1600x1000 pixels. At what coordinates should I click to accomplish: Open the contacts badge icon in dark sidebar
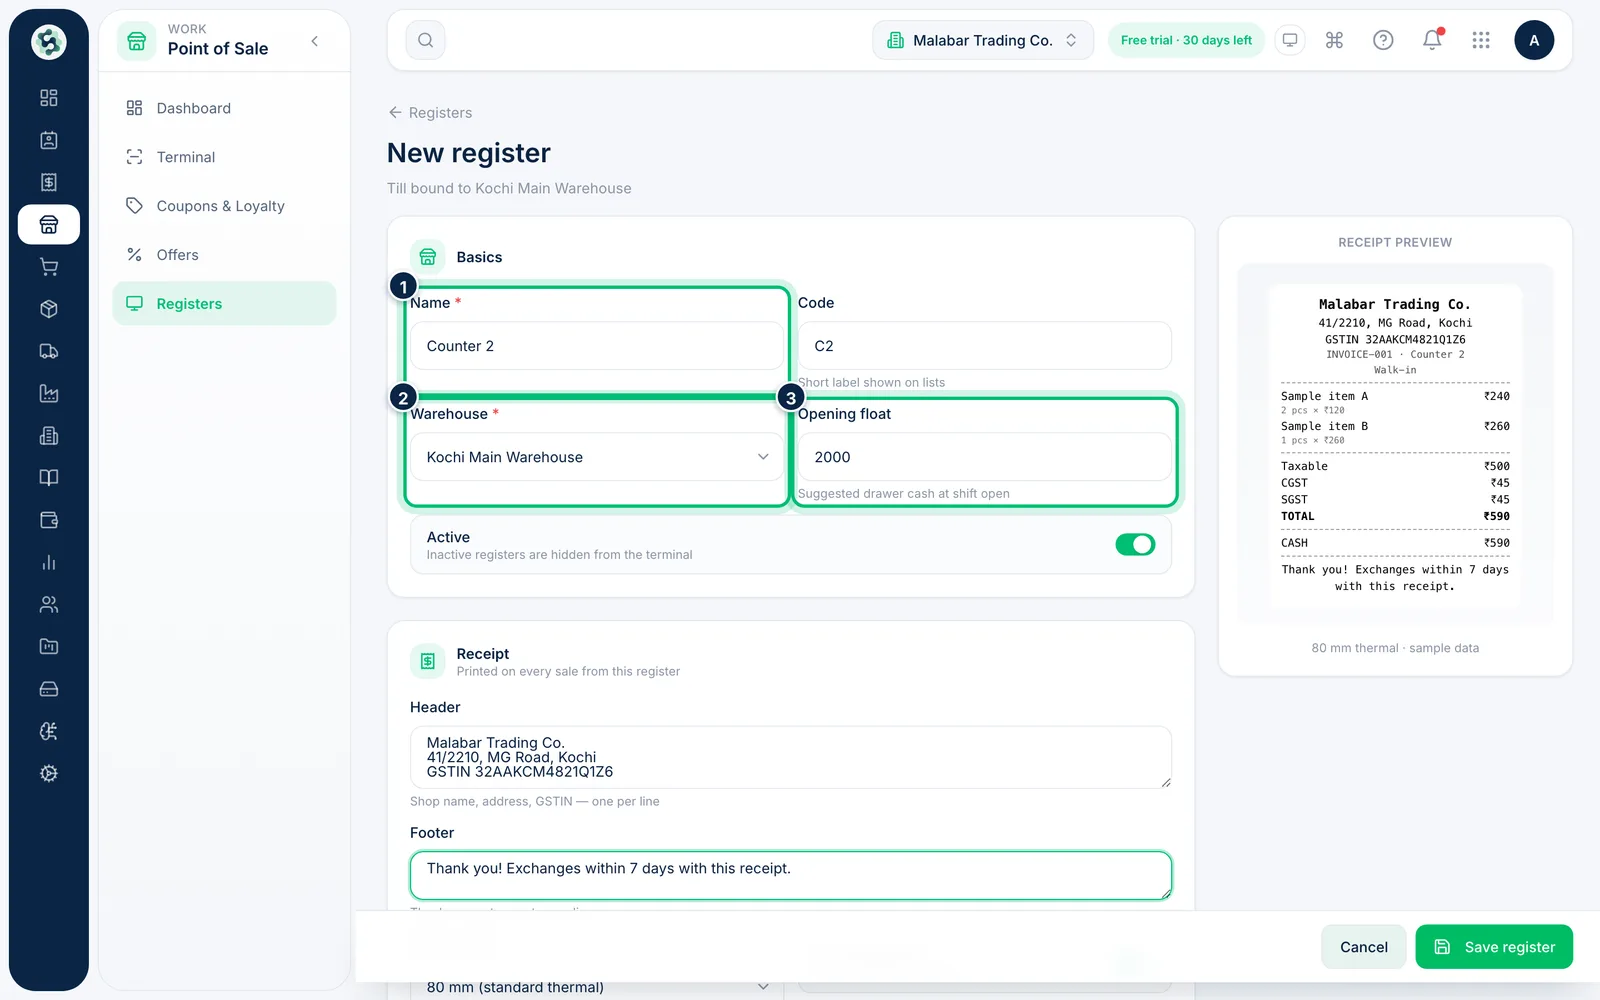point(48,140)
